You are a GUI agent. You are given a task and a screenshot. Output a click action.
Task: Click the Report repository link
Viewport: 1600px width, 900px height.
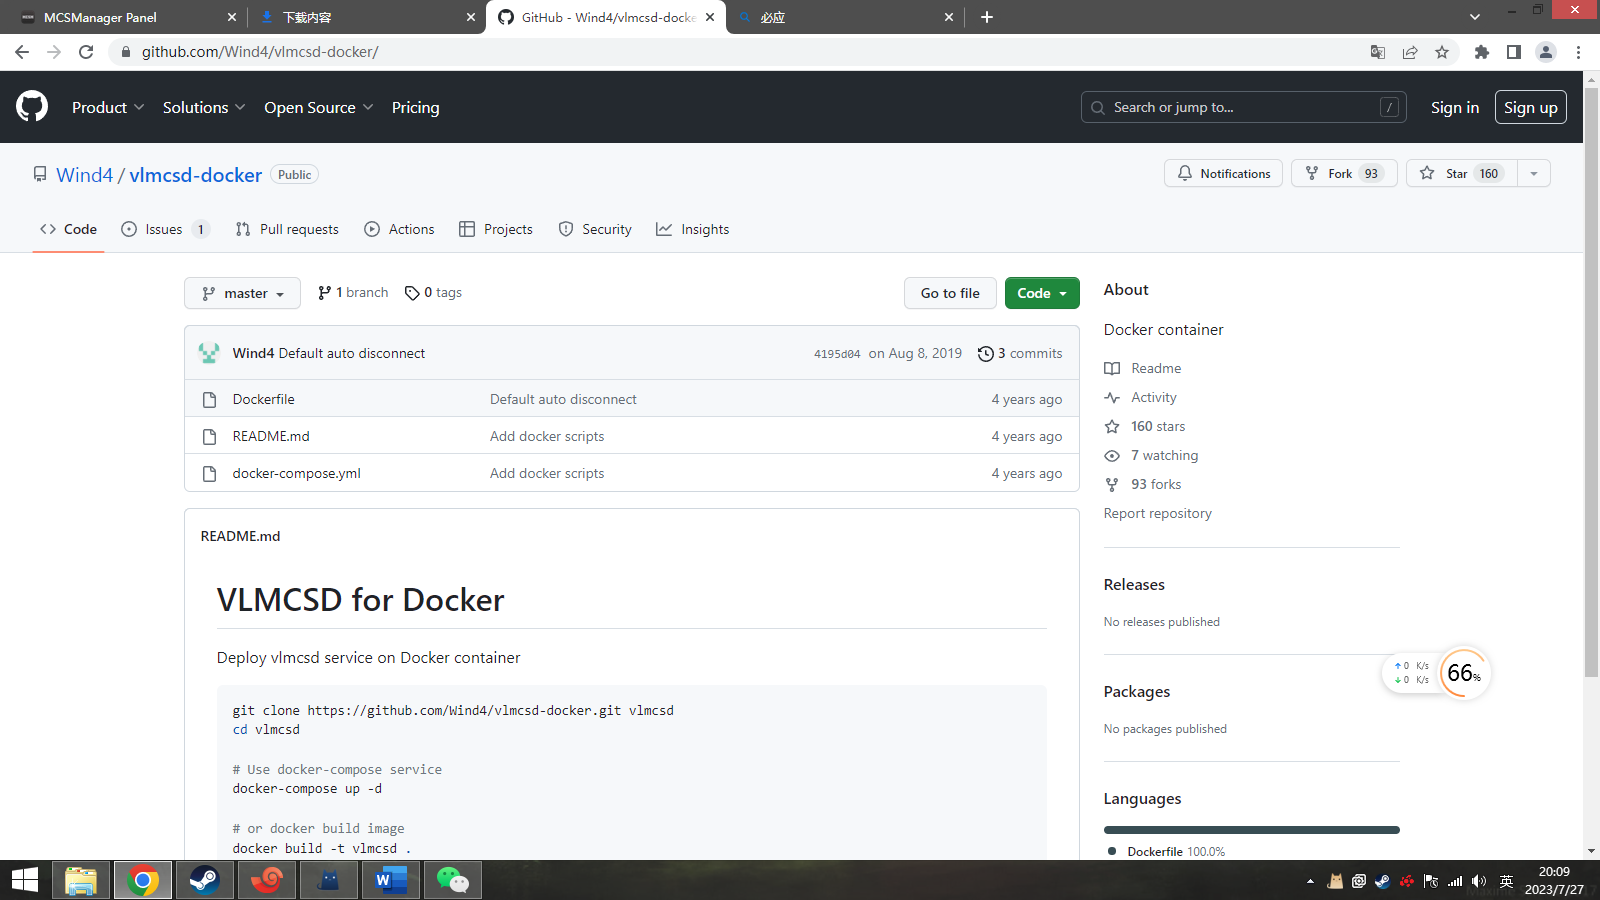pyautogui.click(x=1157, y=514)
